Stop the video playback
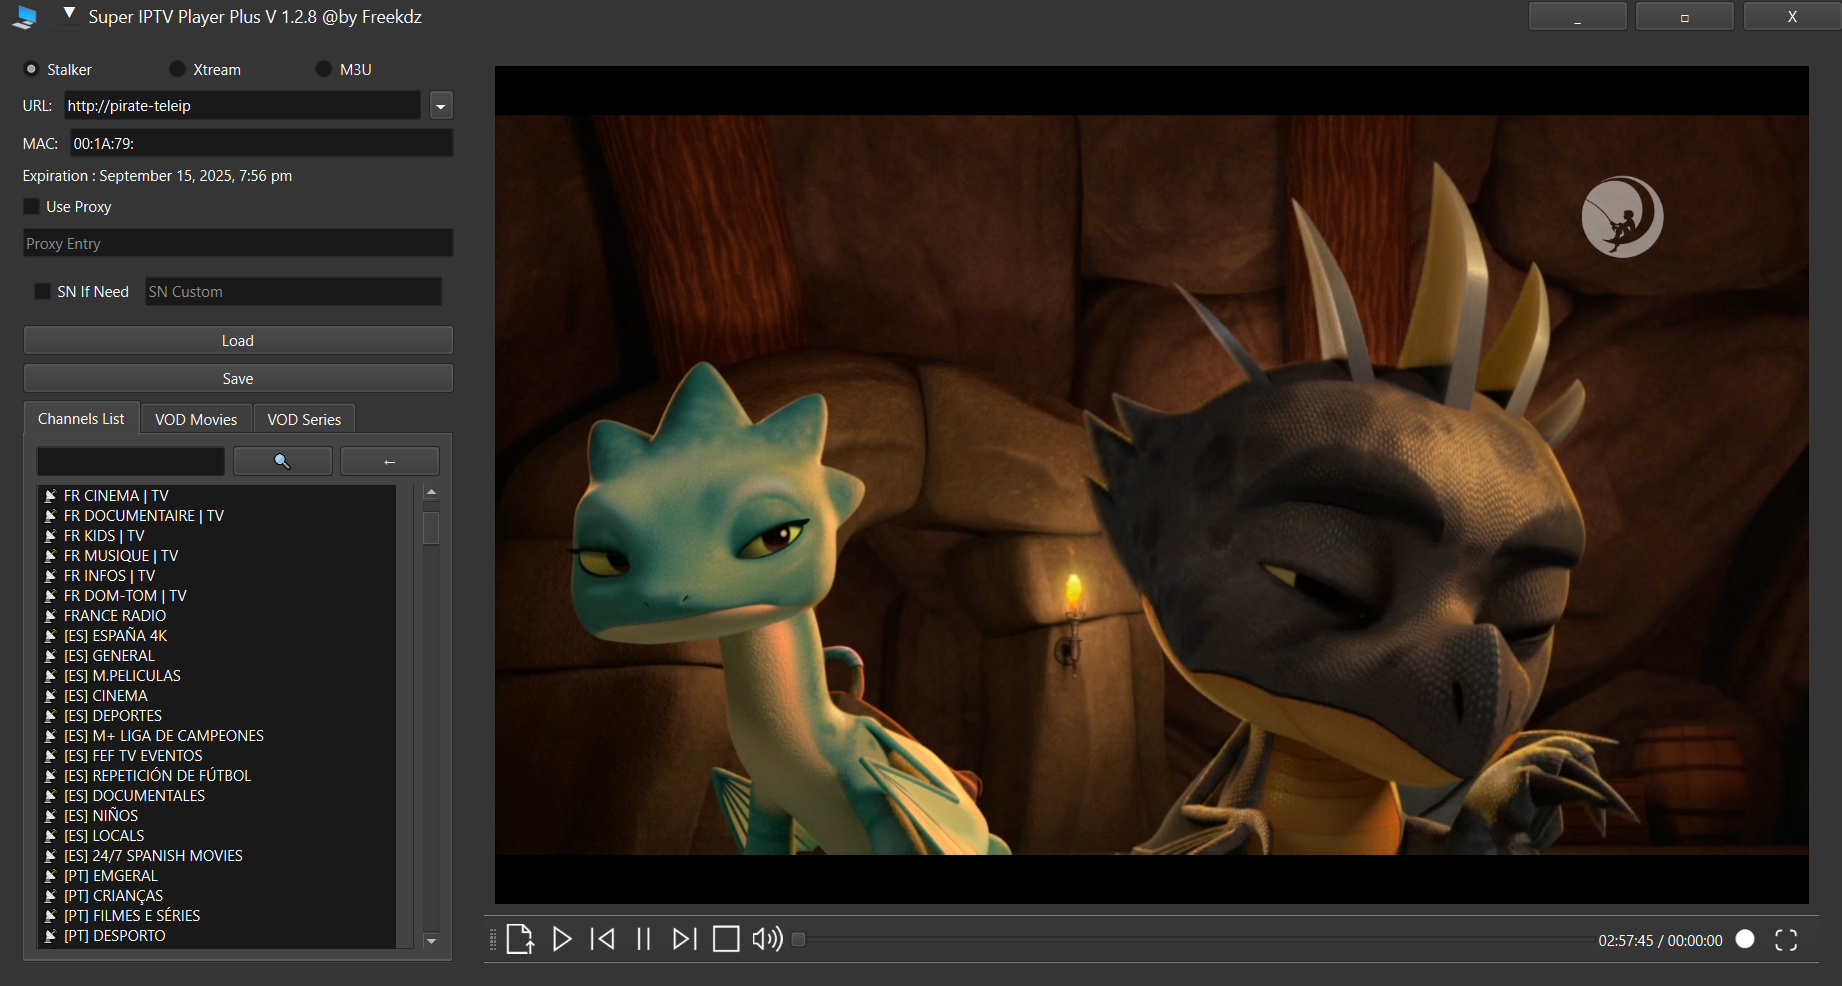Viewport: 1842px width, 986px height. (726, 939)
